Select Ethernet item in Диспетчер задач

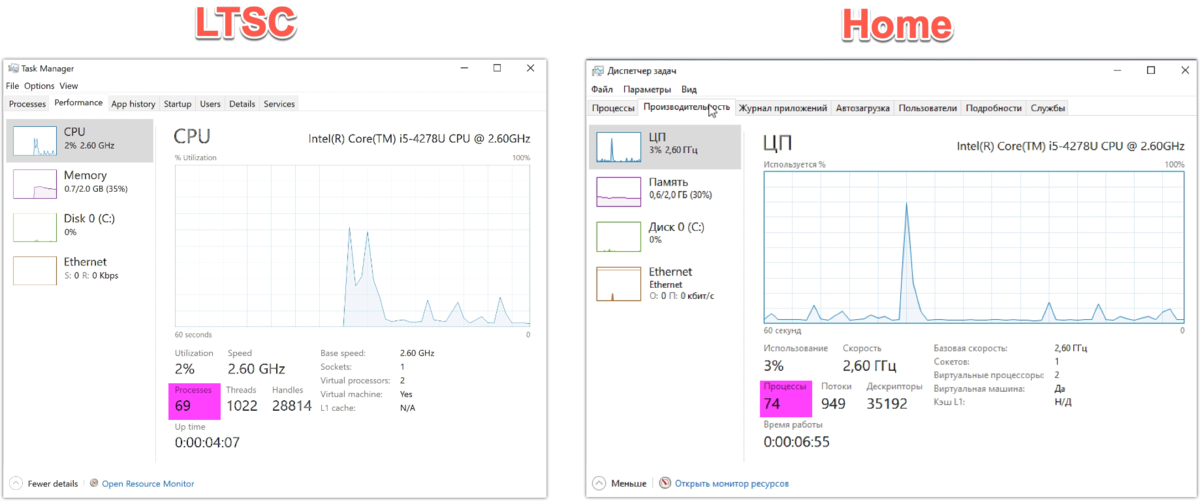pos(667,283)
